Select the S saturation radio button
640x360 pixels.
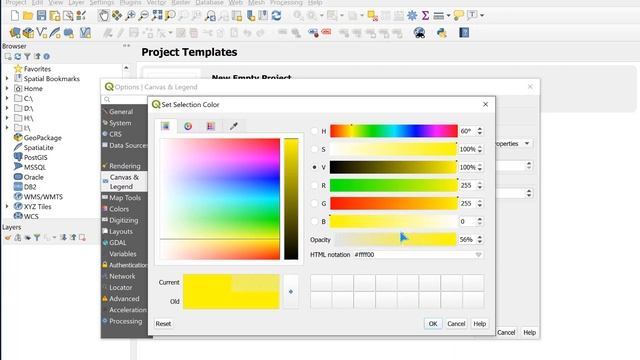pos(314,149)
